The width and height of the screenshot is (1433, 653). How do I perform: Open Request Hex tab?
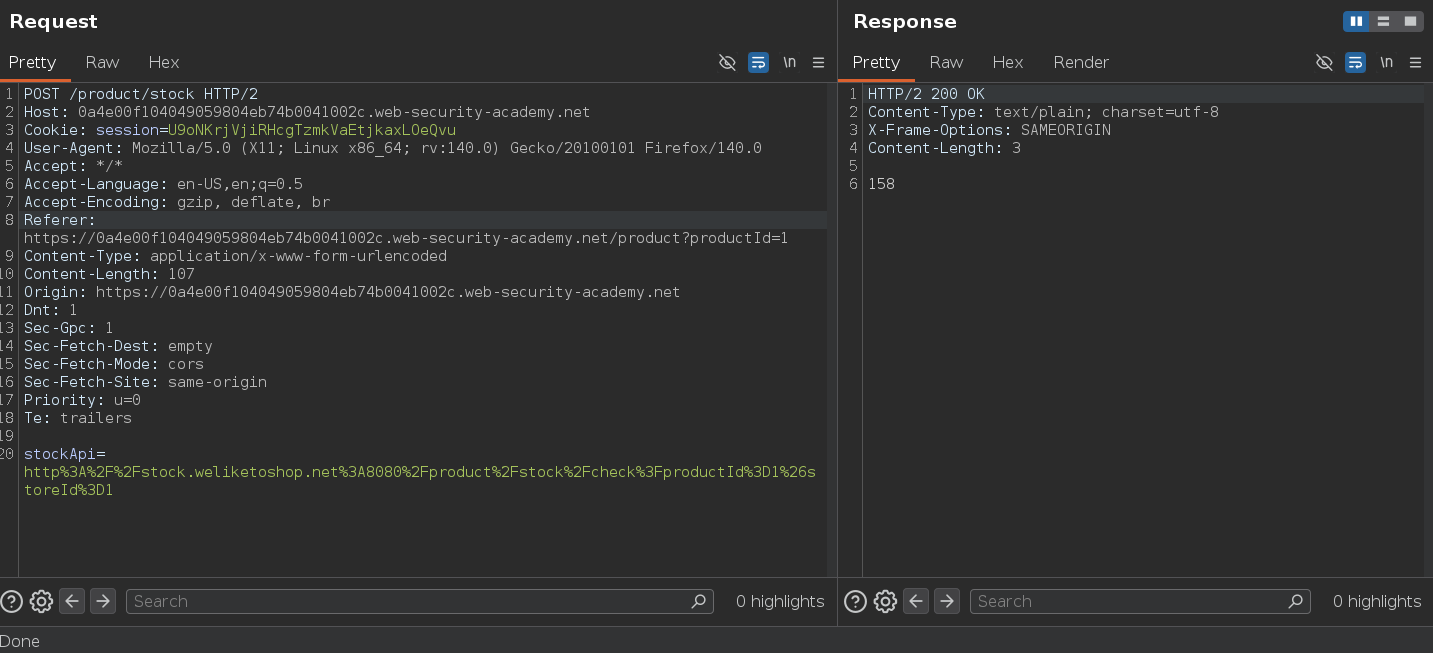(x=164, y=62)
